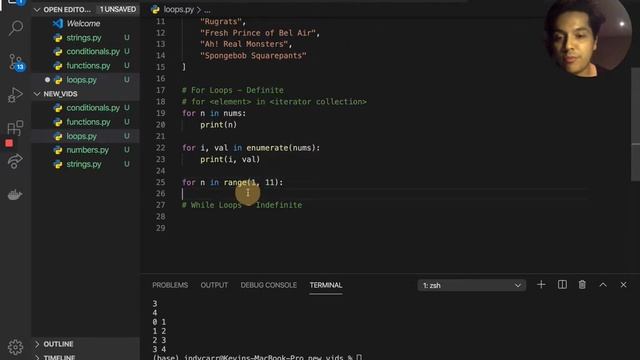This screenshot has height=360, width=640.
Task: Open the Manage settings gear
Action: point(16,347)
